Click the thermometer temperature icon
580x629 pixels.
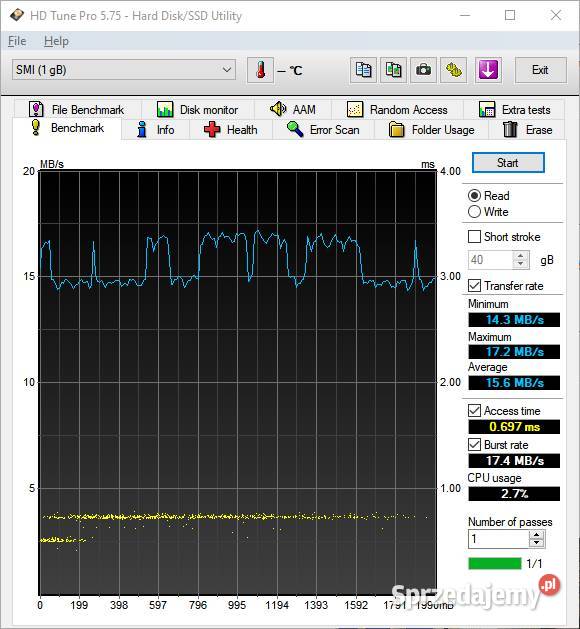pos(260,70)
